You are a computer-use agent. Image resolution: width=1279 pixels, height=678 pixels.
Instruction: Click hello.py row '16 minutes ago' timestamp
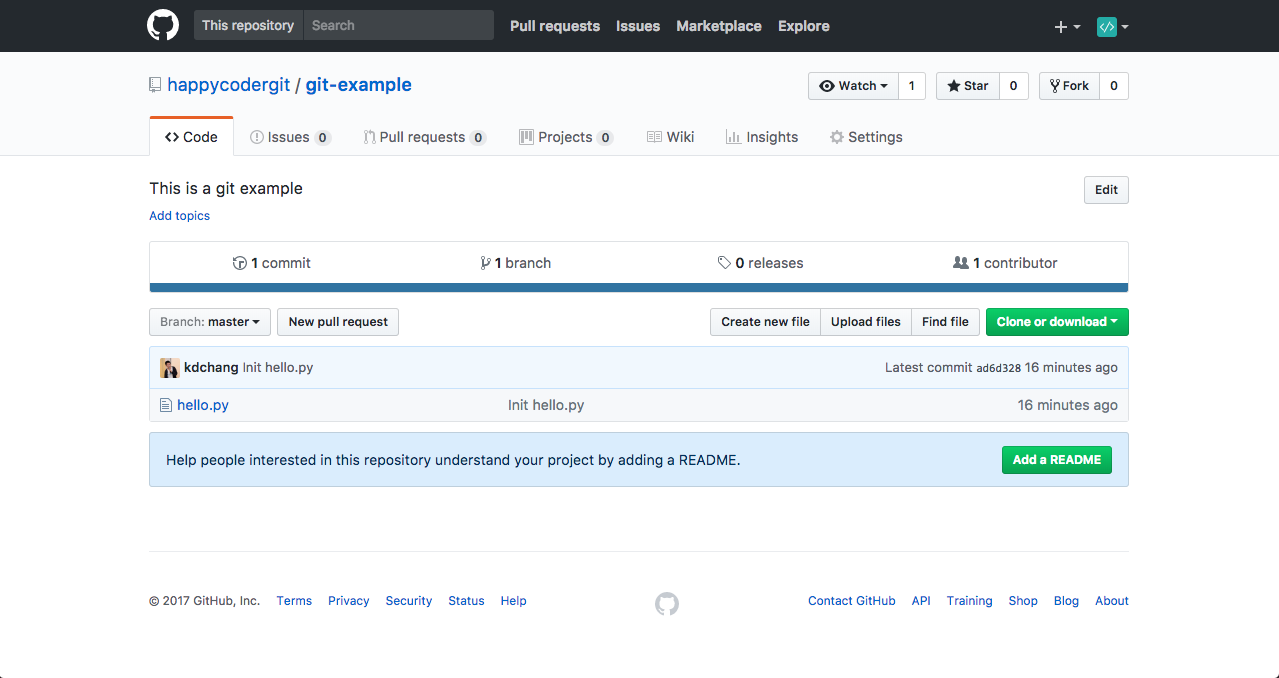pyautogui.click(x=1067, y=405)
